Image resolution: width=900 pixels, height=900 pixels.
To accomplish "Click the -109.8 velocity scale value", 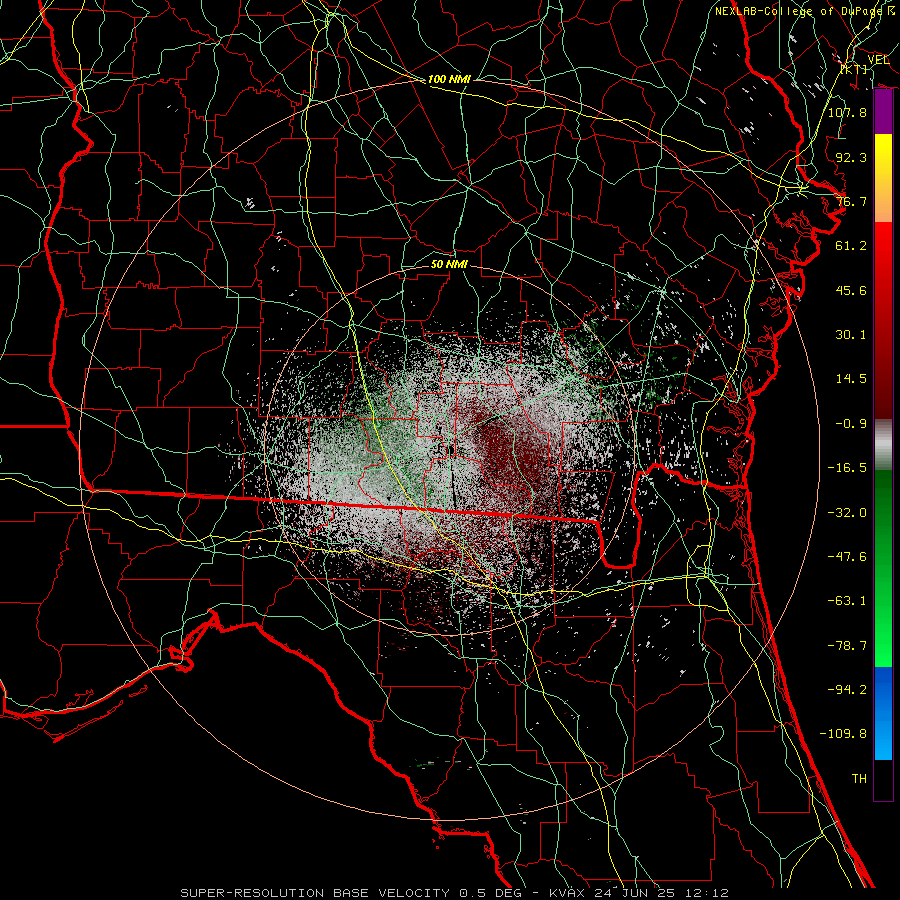I will (843, 734).
